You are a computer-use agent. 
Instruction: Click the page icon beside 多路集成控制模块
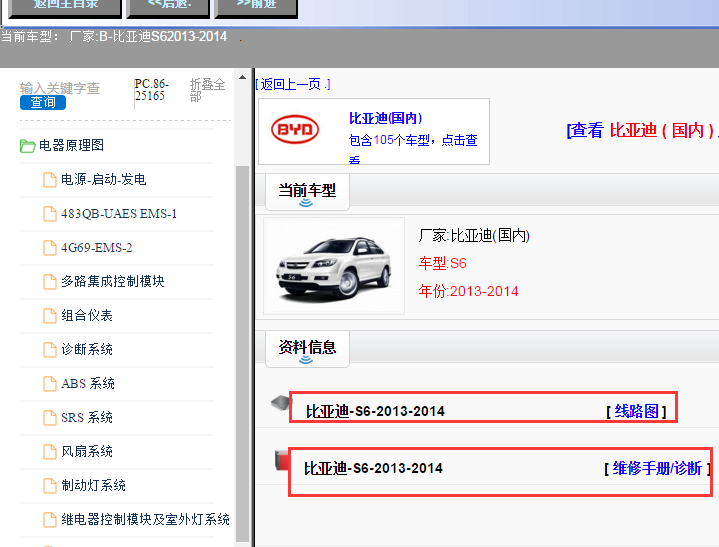coord(50,282)
